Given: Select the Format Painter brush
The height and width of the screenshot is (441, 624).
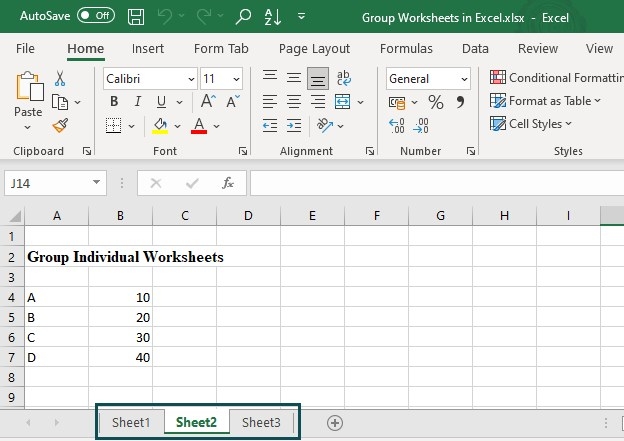Looking at the screenshot, I should click(60, 125).
